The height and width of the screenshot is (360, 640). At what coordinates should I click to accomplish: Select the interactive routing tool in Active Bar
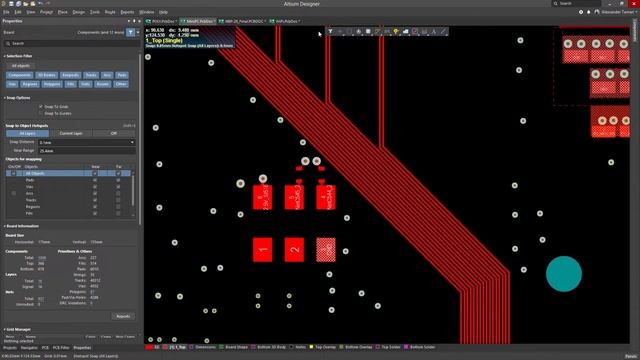tap(377, 31)
